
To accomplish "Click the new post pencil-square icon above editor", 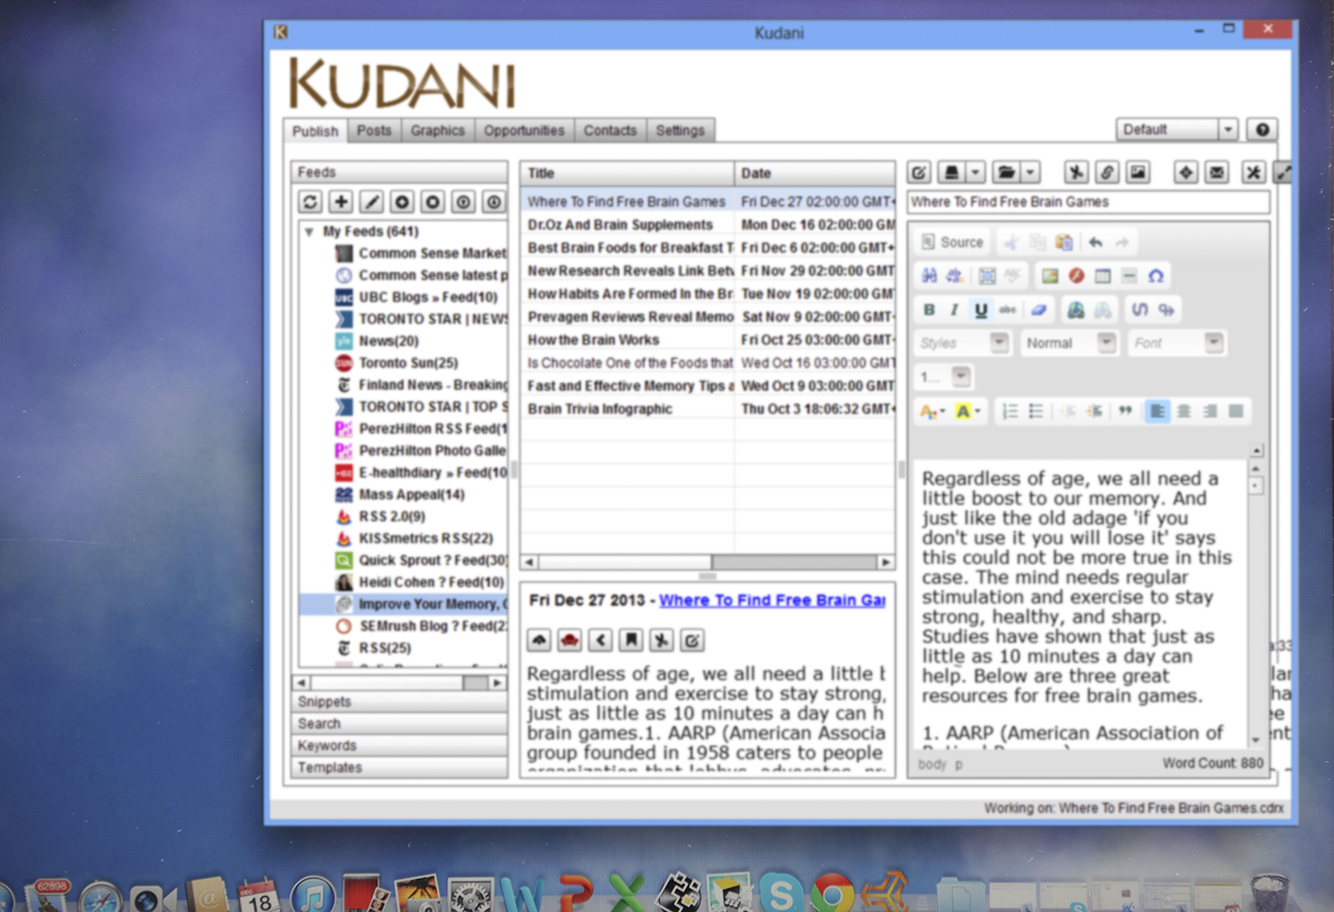I will [x=919, y=173].
